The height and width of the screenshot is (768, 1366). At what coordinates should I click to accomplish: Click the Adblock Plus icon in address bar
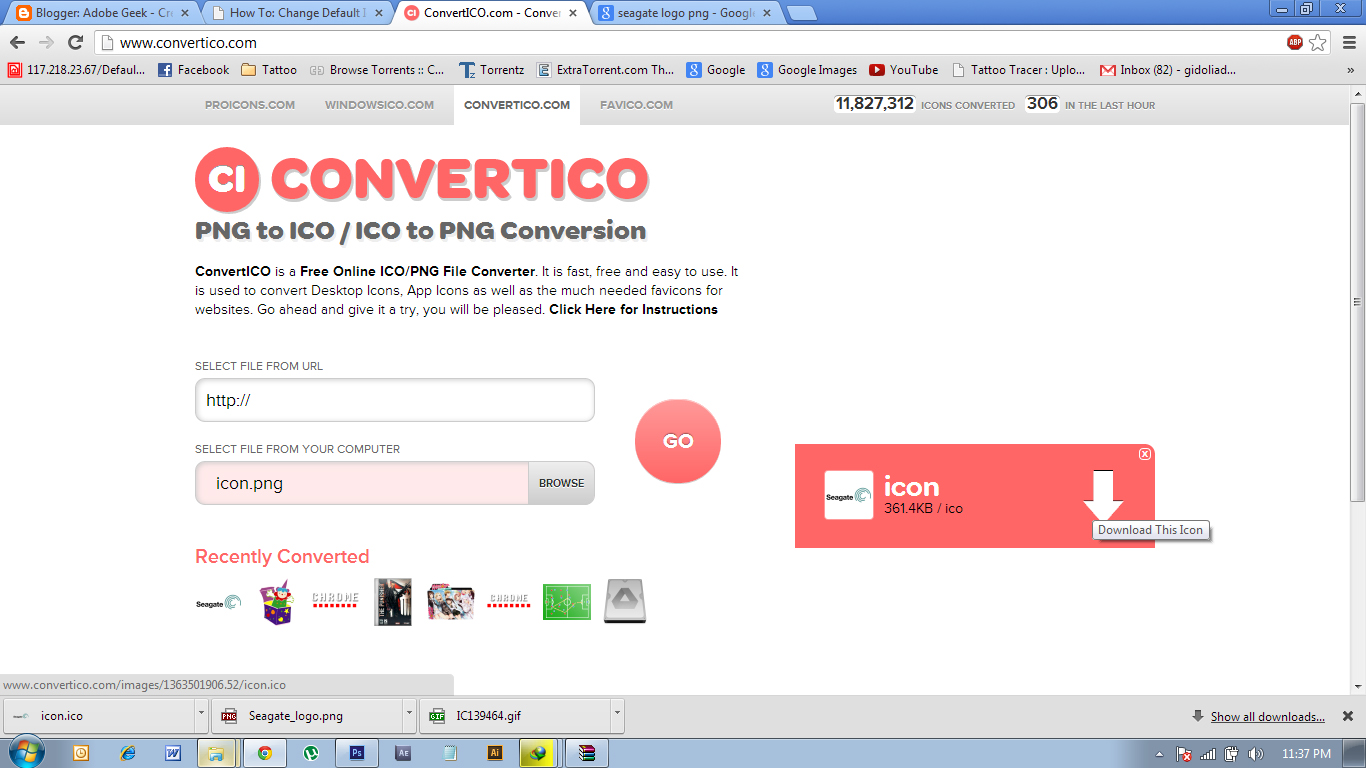click(x=1295, y=43)
